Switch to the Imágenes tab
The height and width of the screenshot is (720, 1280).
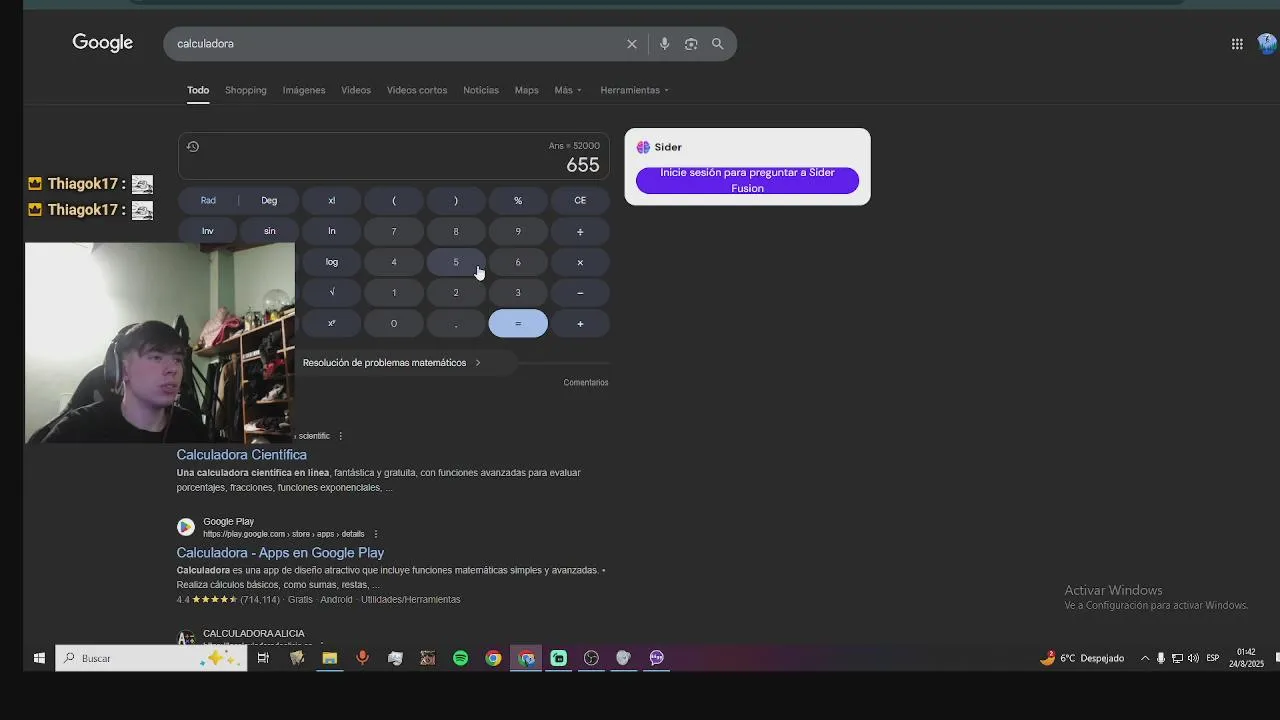(x=304, y=90)
